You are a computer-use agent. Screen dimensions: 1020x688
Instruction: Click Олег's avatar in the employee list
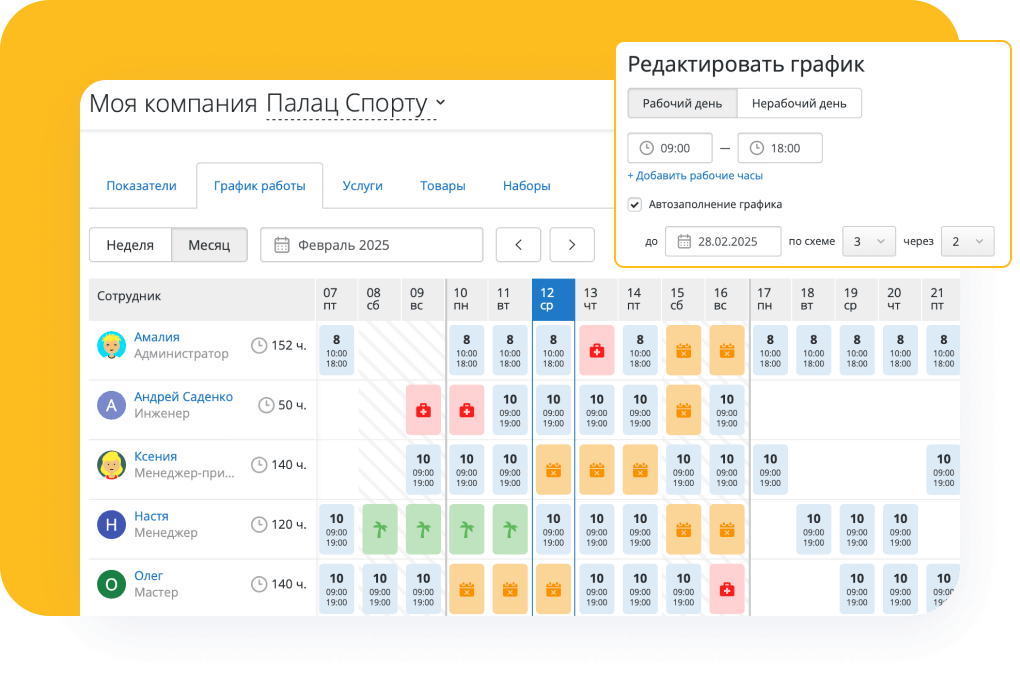111,584
